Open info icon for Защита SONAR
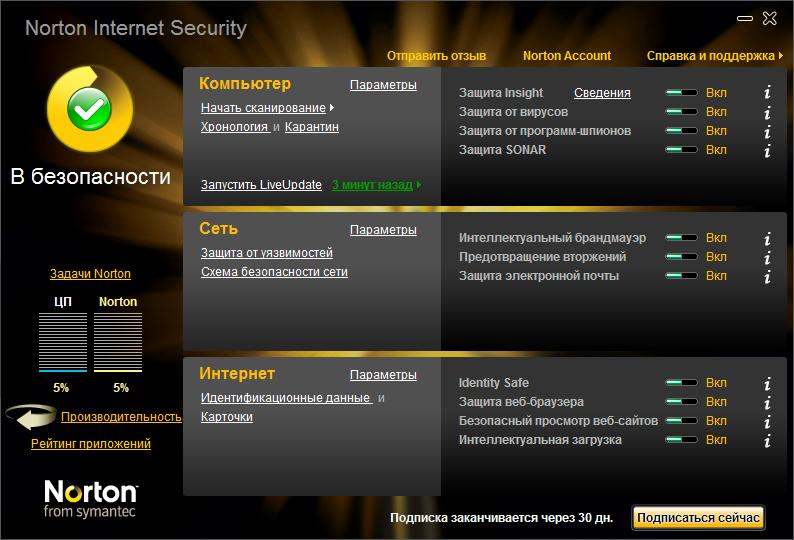 point(768,150)
